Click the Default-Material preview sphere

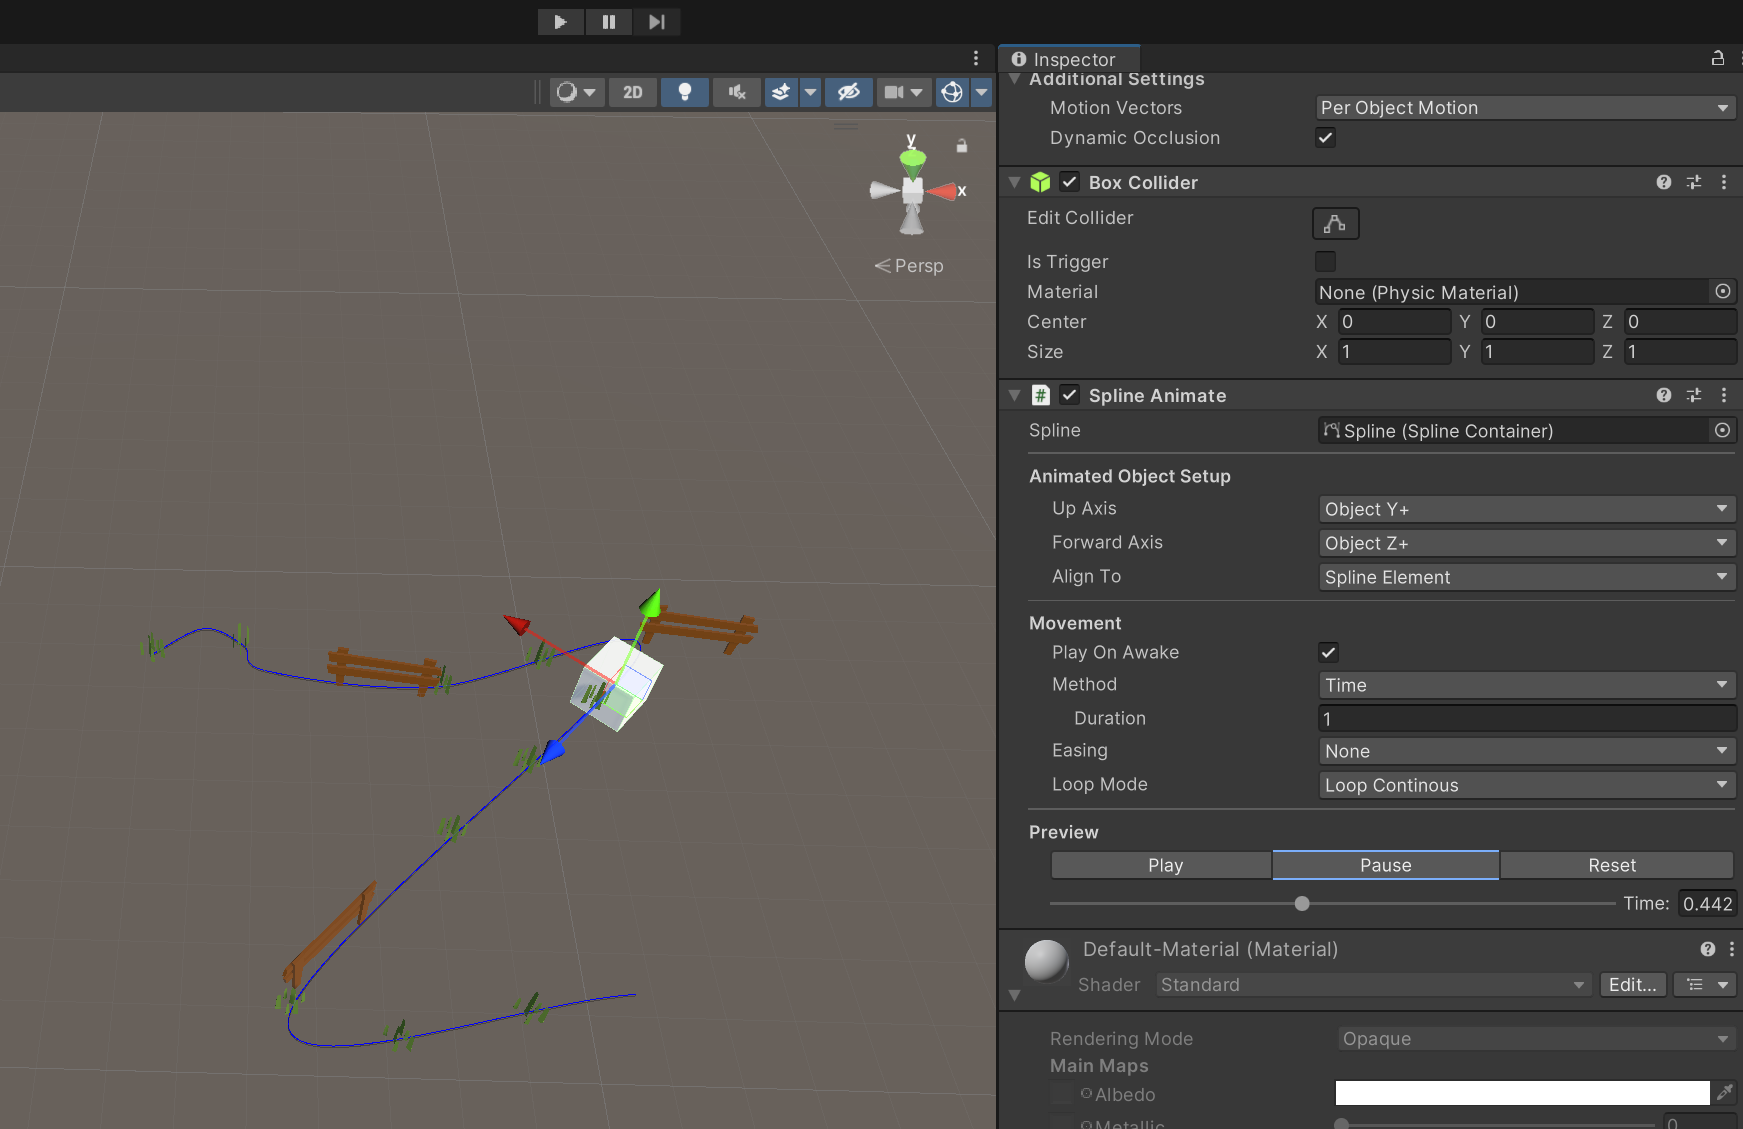(x=1046, y=961)
